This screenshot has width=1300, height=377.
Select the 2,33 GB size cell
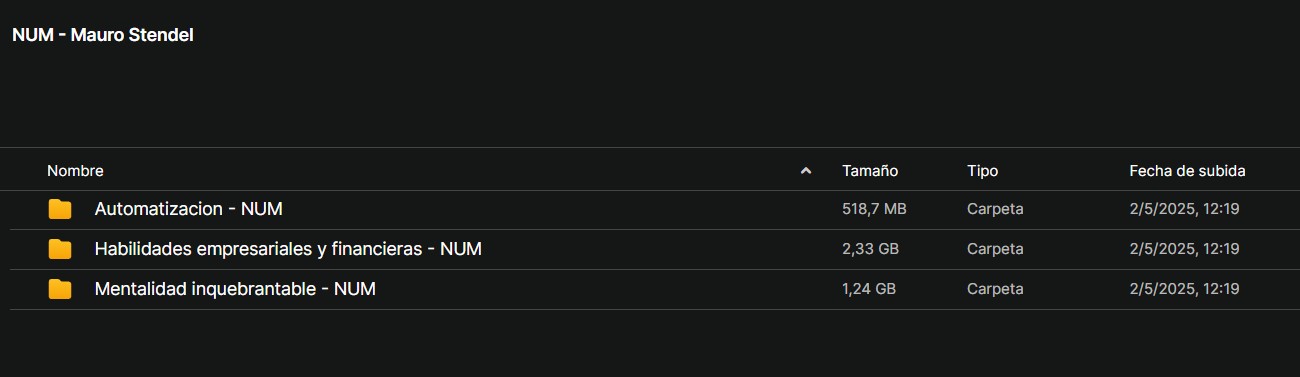pyautogui.click(x=869, y=249)
